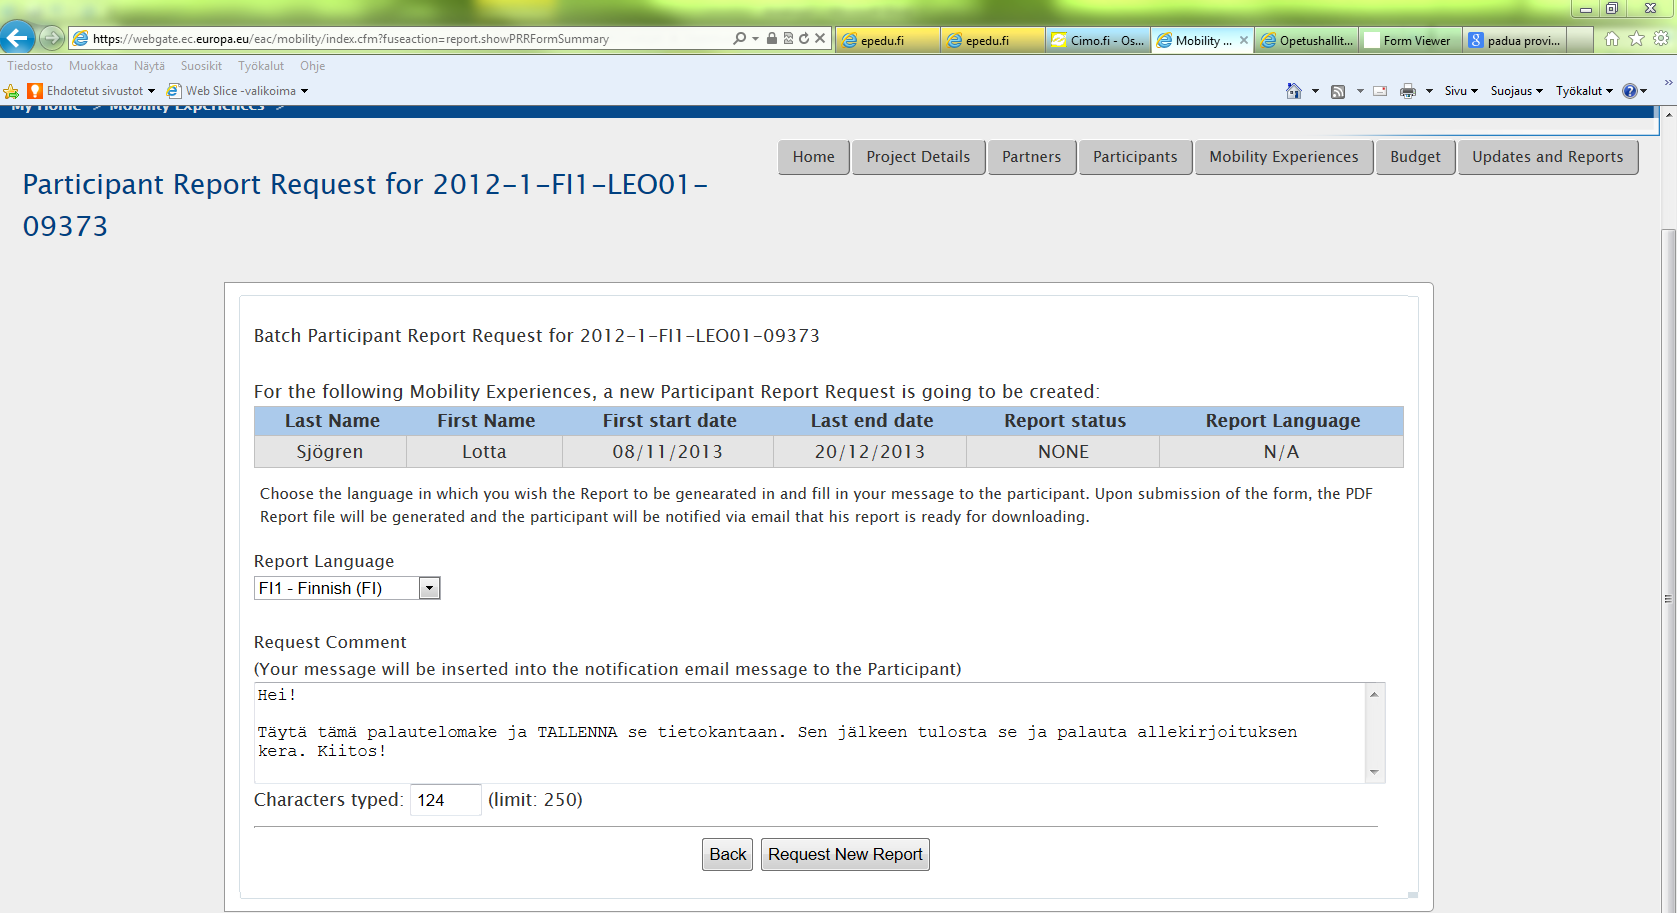Click the security lock icon in address bar
The image size is (1677, 913).
coord(772,38)
